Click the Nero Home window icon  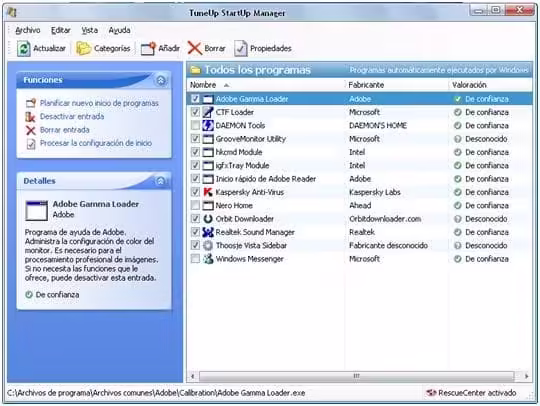[x=208, y=206]
